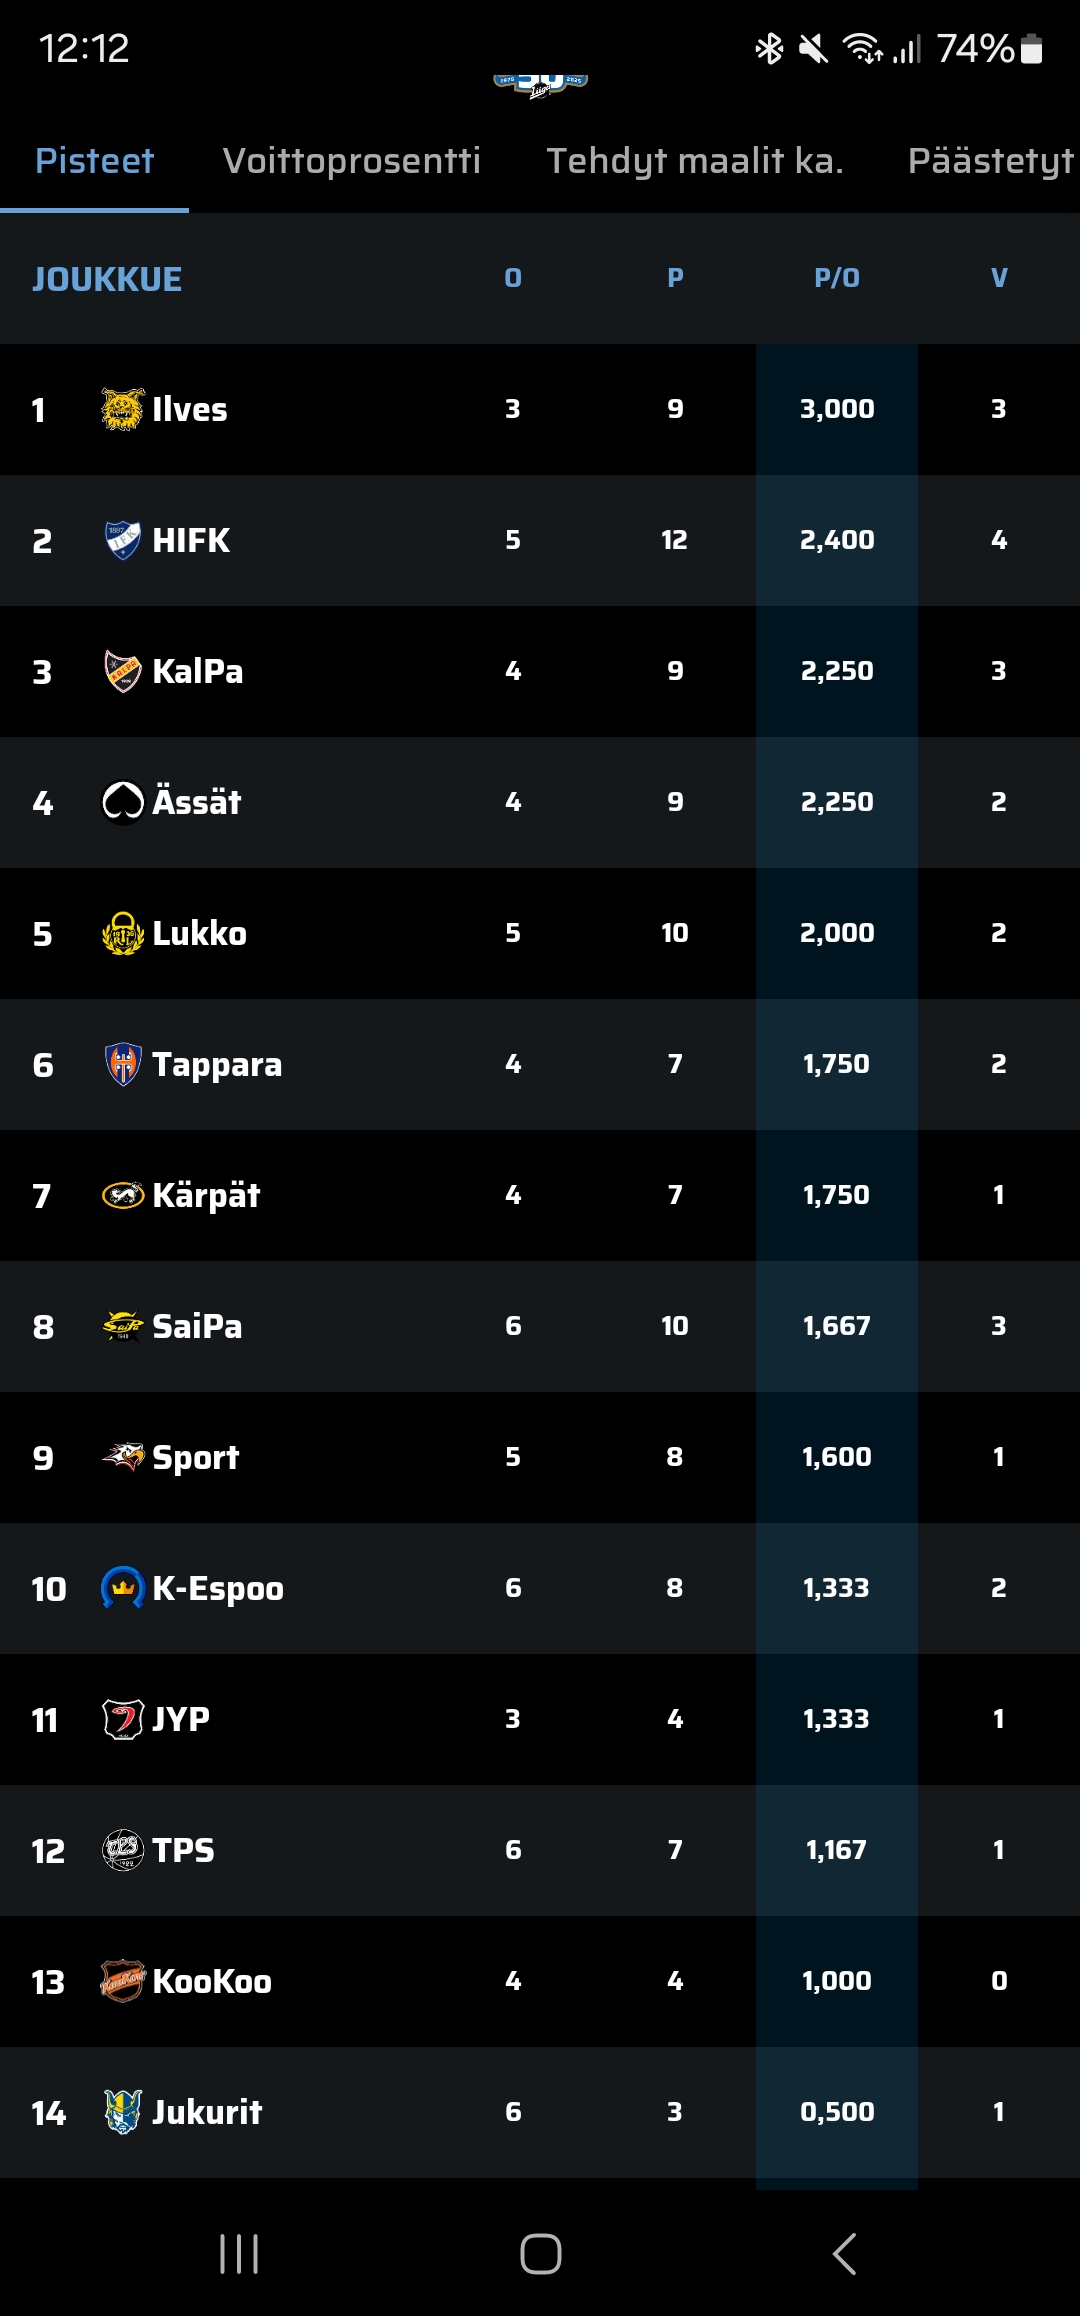Tap the HIFK crest icon
1080x2316 pixels.
[123, 540]
